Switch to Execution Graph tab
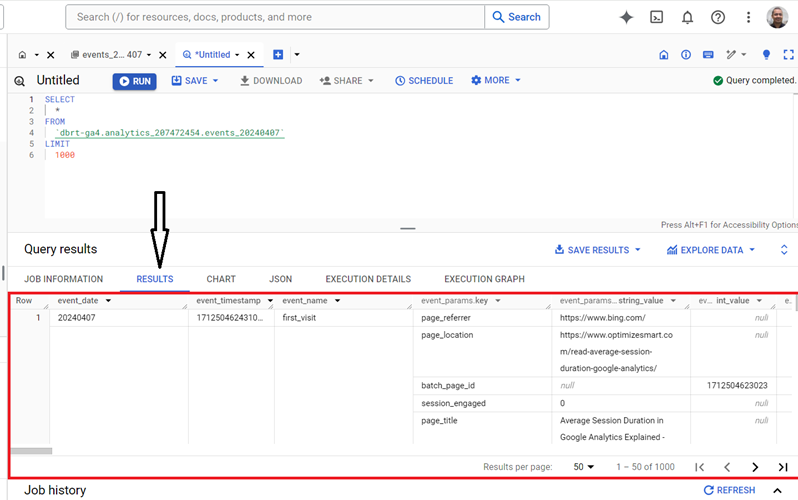Image resolution: width=798 pixels, height=500 pixels. click(484, 279)
